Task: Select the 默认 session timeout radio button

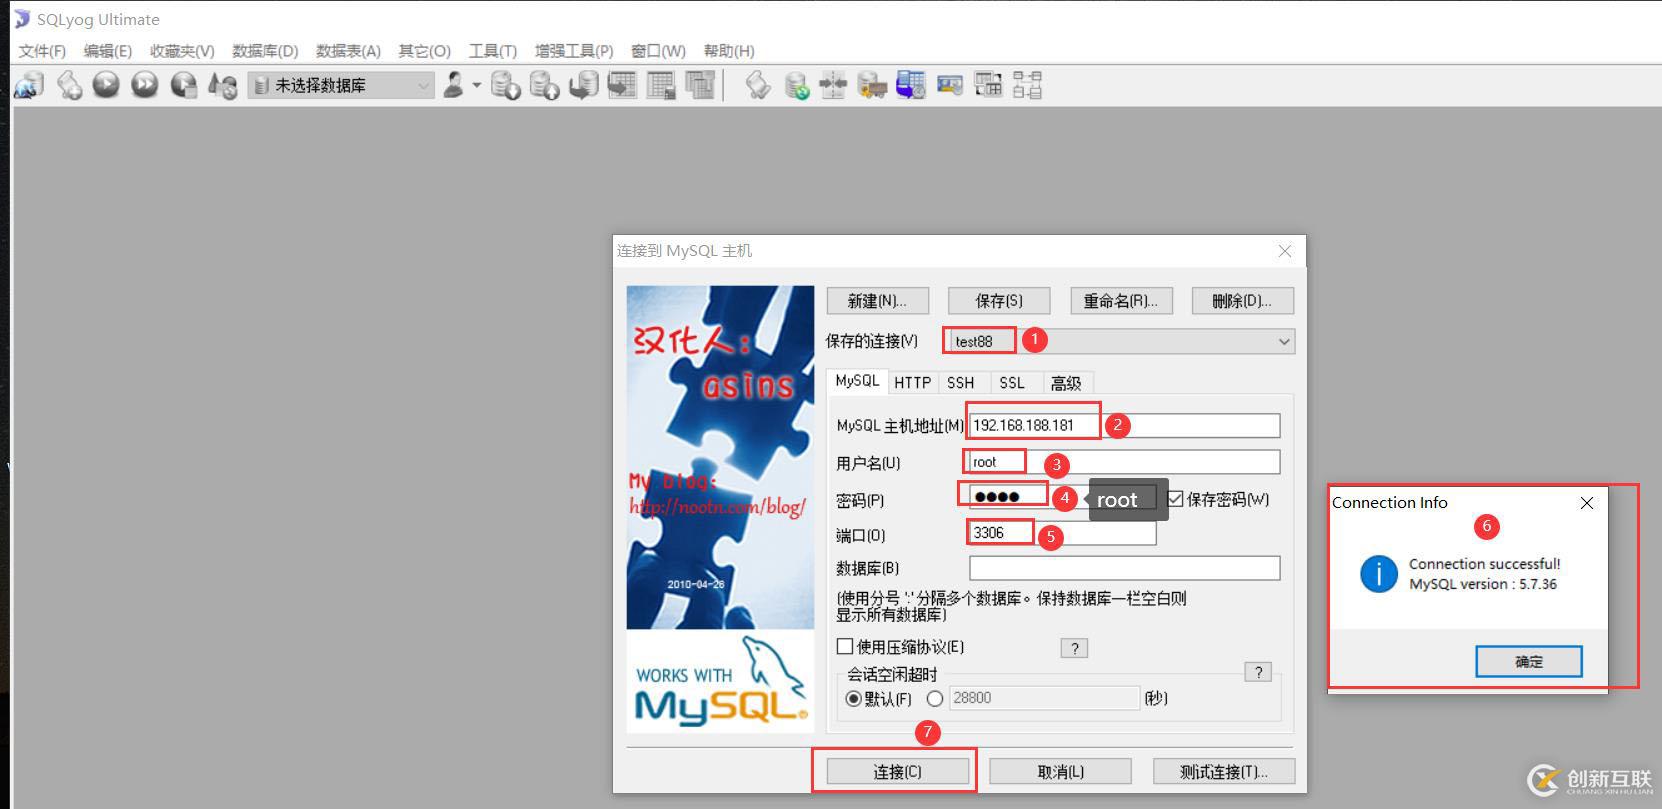Action: [854, 698]
